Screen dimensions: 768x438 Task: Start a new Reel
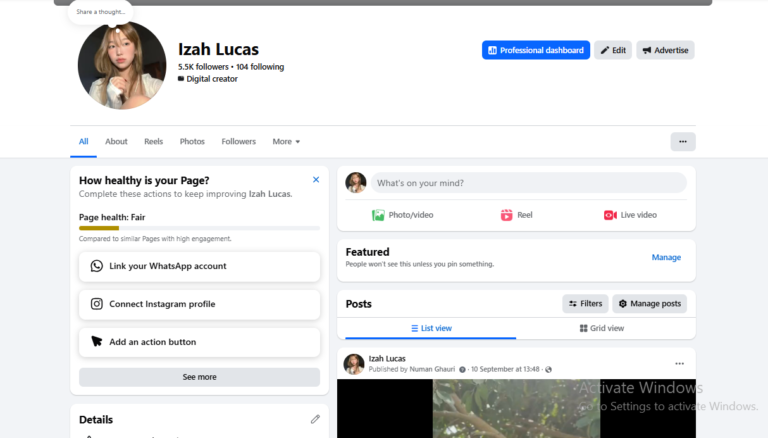click(516, 215)
